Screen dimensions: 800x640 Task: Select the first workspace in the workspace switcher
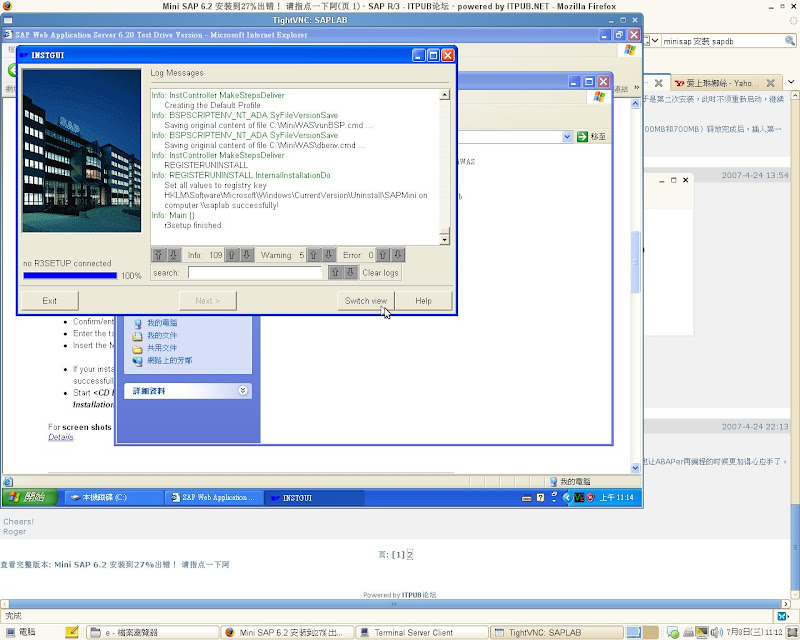[634, 632]
